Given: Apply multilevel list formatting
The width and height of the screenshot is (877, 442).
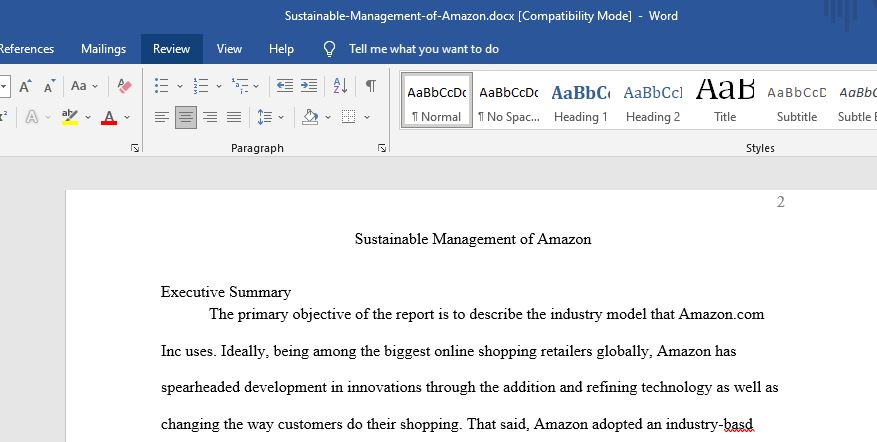Looking at the screenshot, I should point(240,86).
